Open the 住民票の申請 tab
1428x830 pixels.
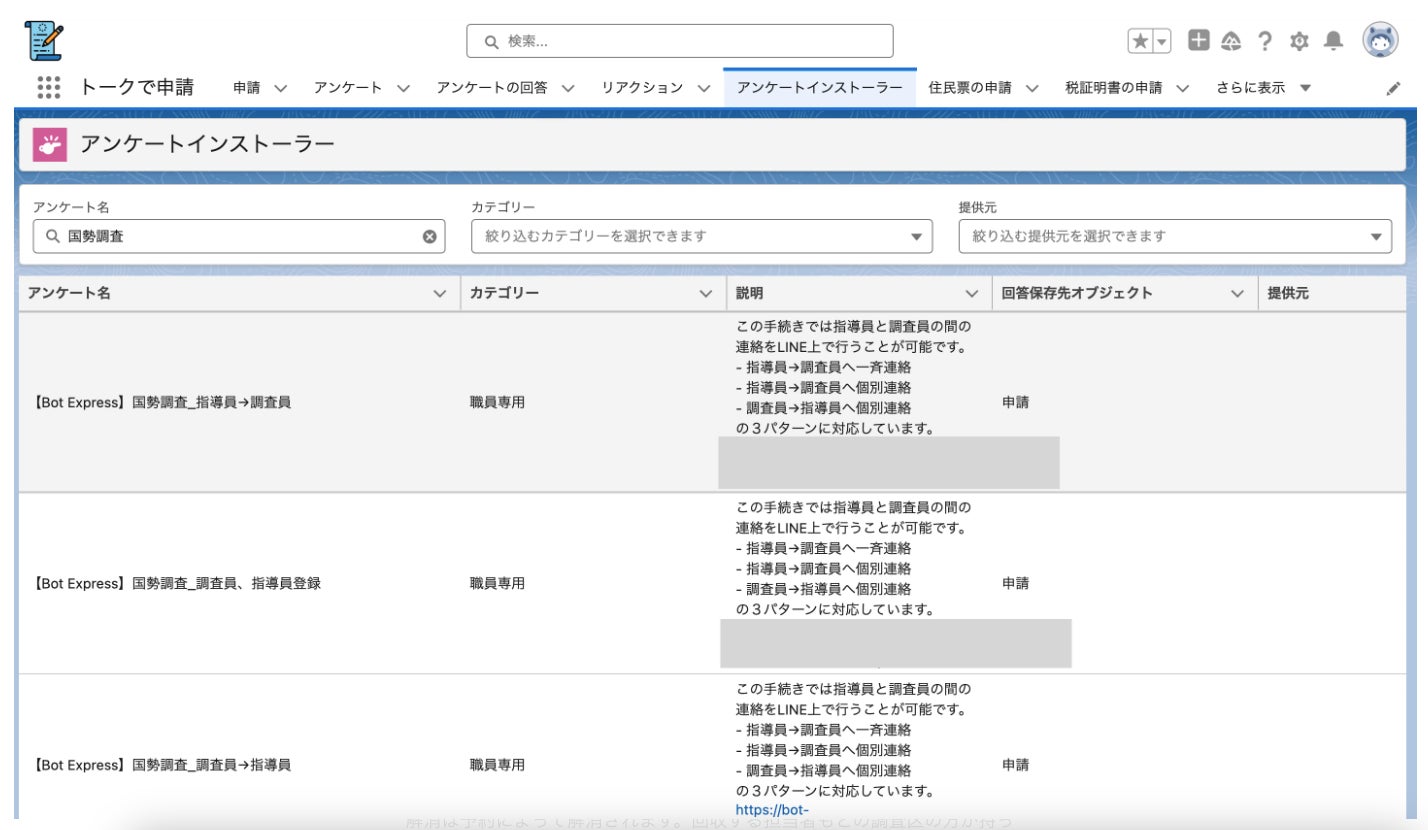[x=970, y=87]
